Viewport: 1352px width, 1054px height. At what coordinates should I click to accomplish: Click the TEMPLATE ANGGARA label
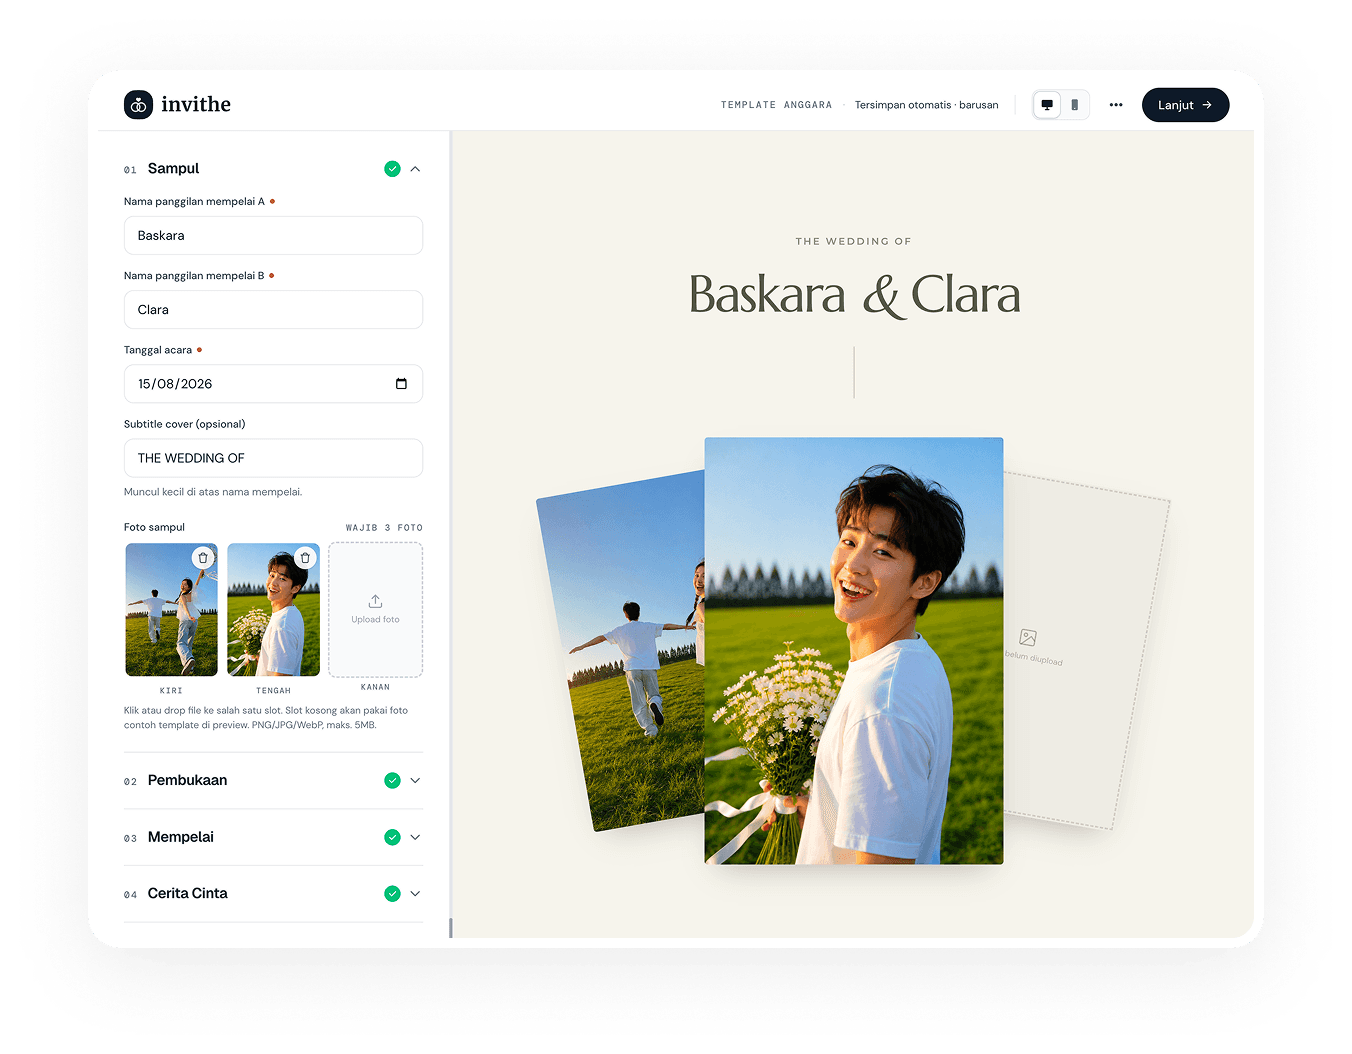click(x=776, y=105)
